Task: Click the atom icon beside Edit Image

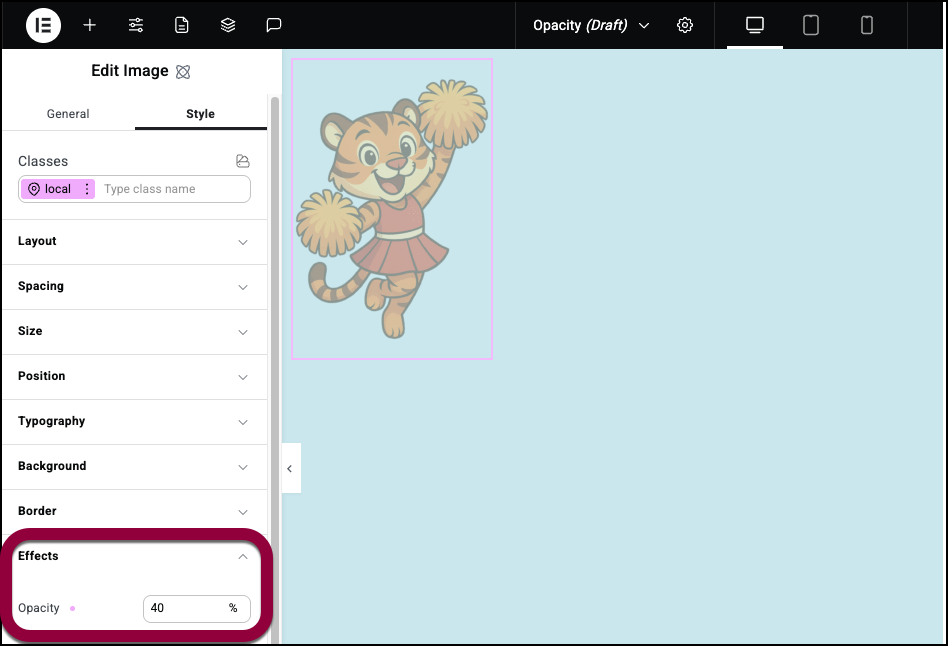Action: (x=183, y=72)
